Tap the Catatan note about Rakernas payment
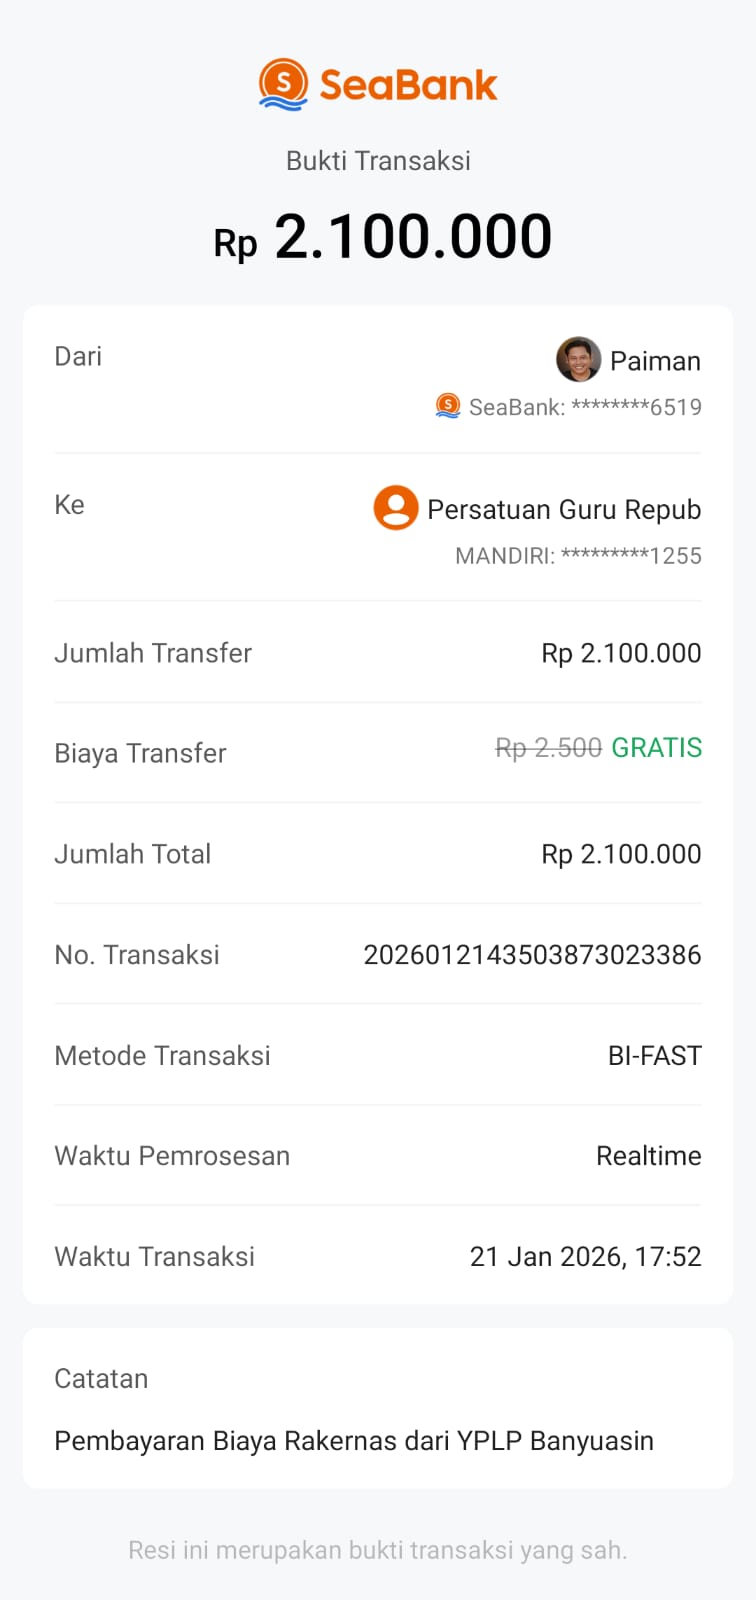Screen dimensions: 756x1600 click(354, 1441)
